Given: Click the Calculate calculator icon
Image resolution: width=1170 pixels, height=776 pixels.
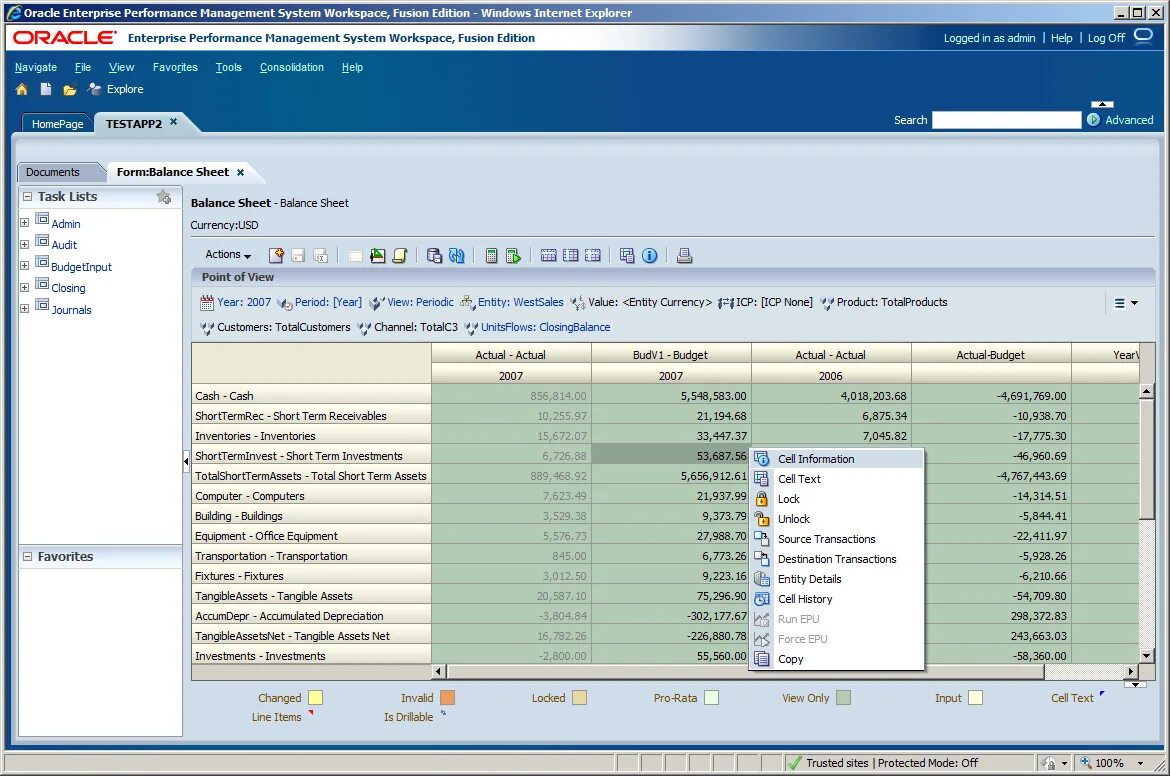Looking at the screenshot, I should pos(491,256).
